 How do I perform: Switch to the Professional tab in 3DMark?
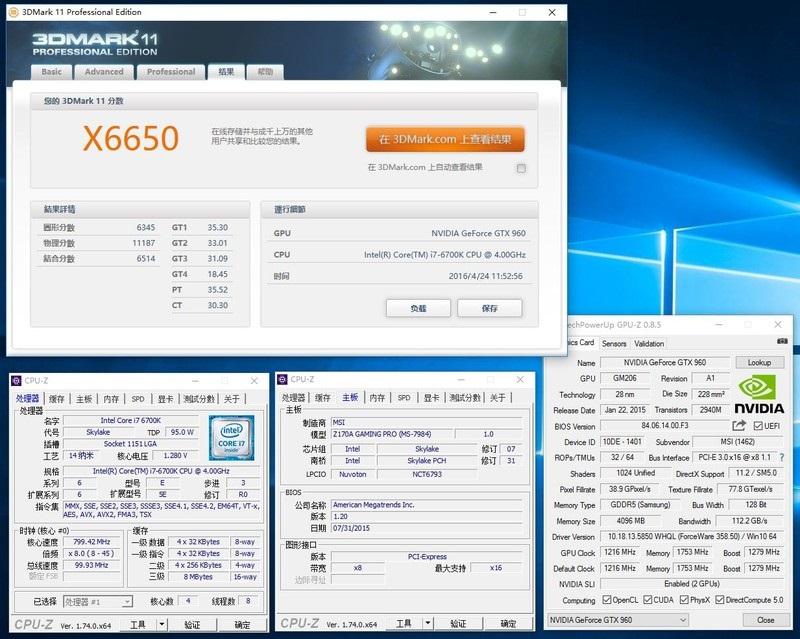(171, 72)
